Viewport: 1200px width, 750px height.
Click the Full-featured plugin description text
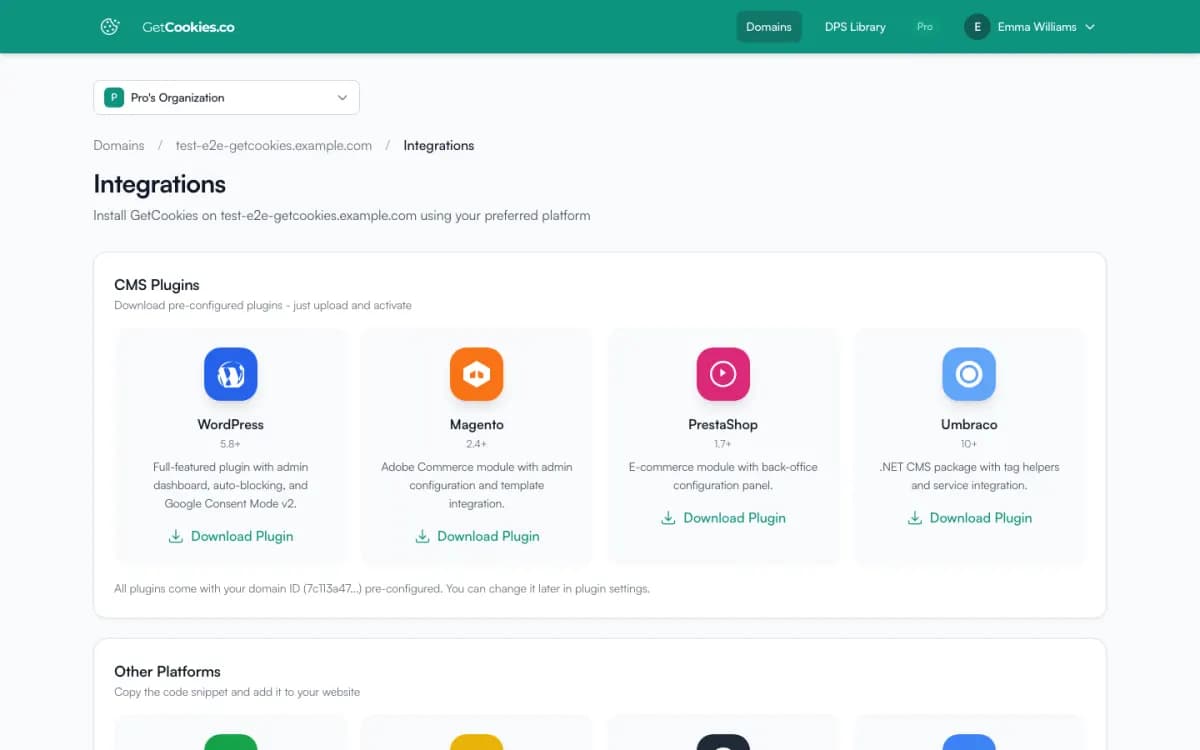[231, 485]
